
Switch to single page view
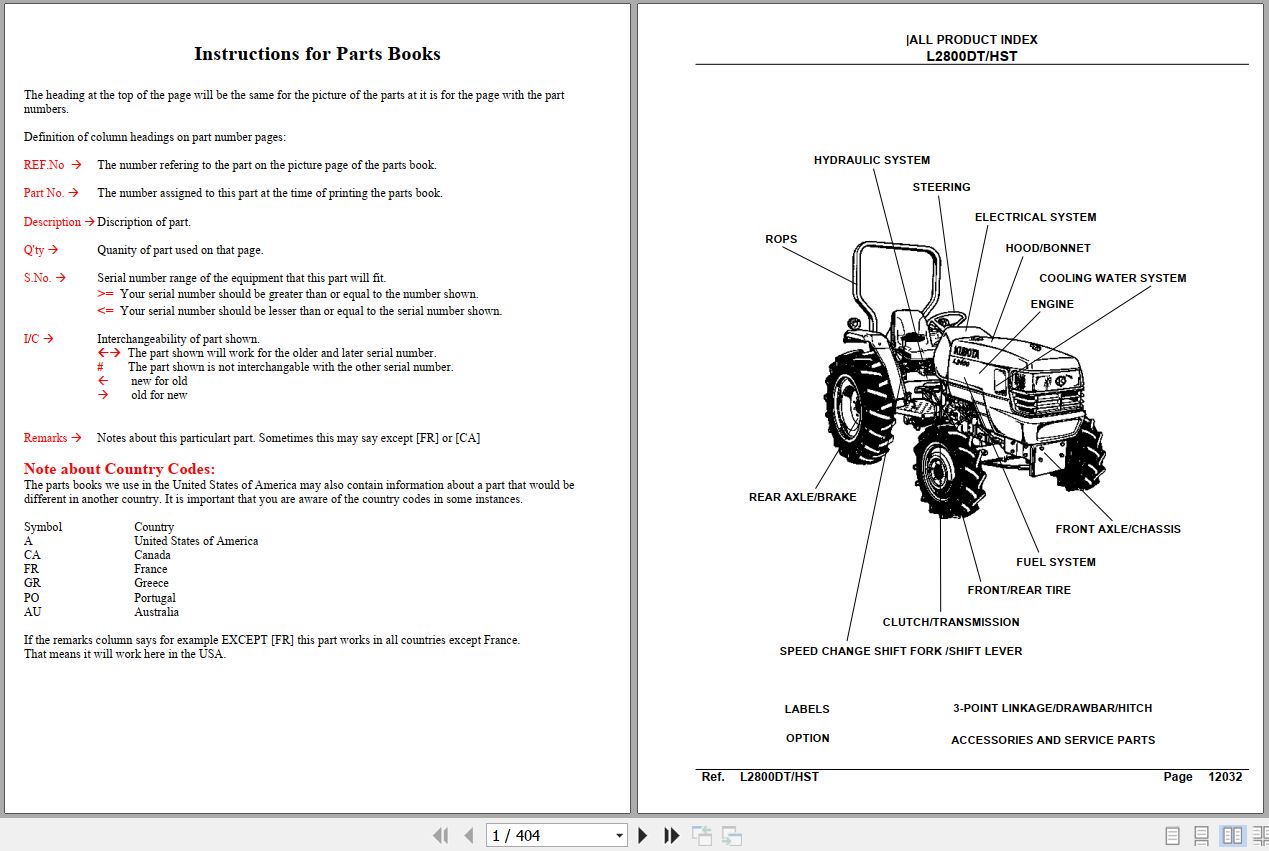point(1173,836)
